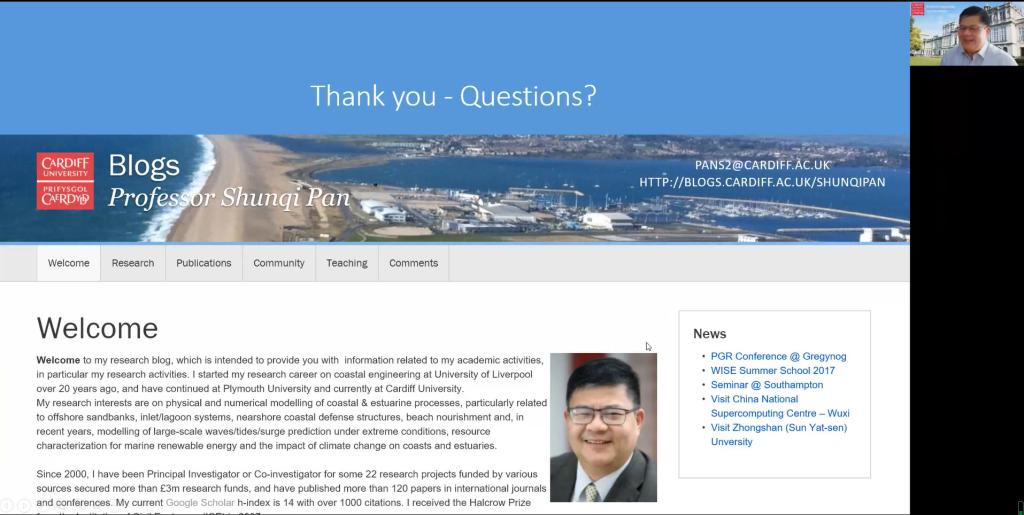Click the Seminar @ Southampton link
1024x515 pixels.
[767, 385]
